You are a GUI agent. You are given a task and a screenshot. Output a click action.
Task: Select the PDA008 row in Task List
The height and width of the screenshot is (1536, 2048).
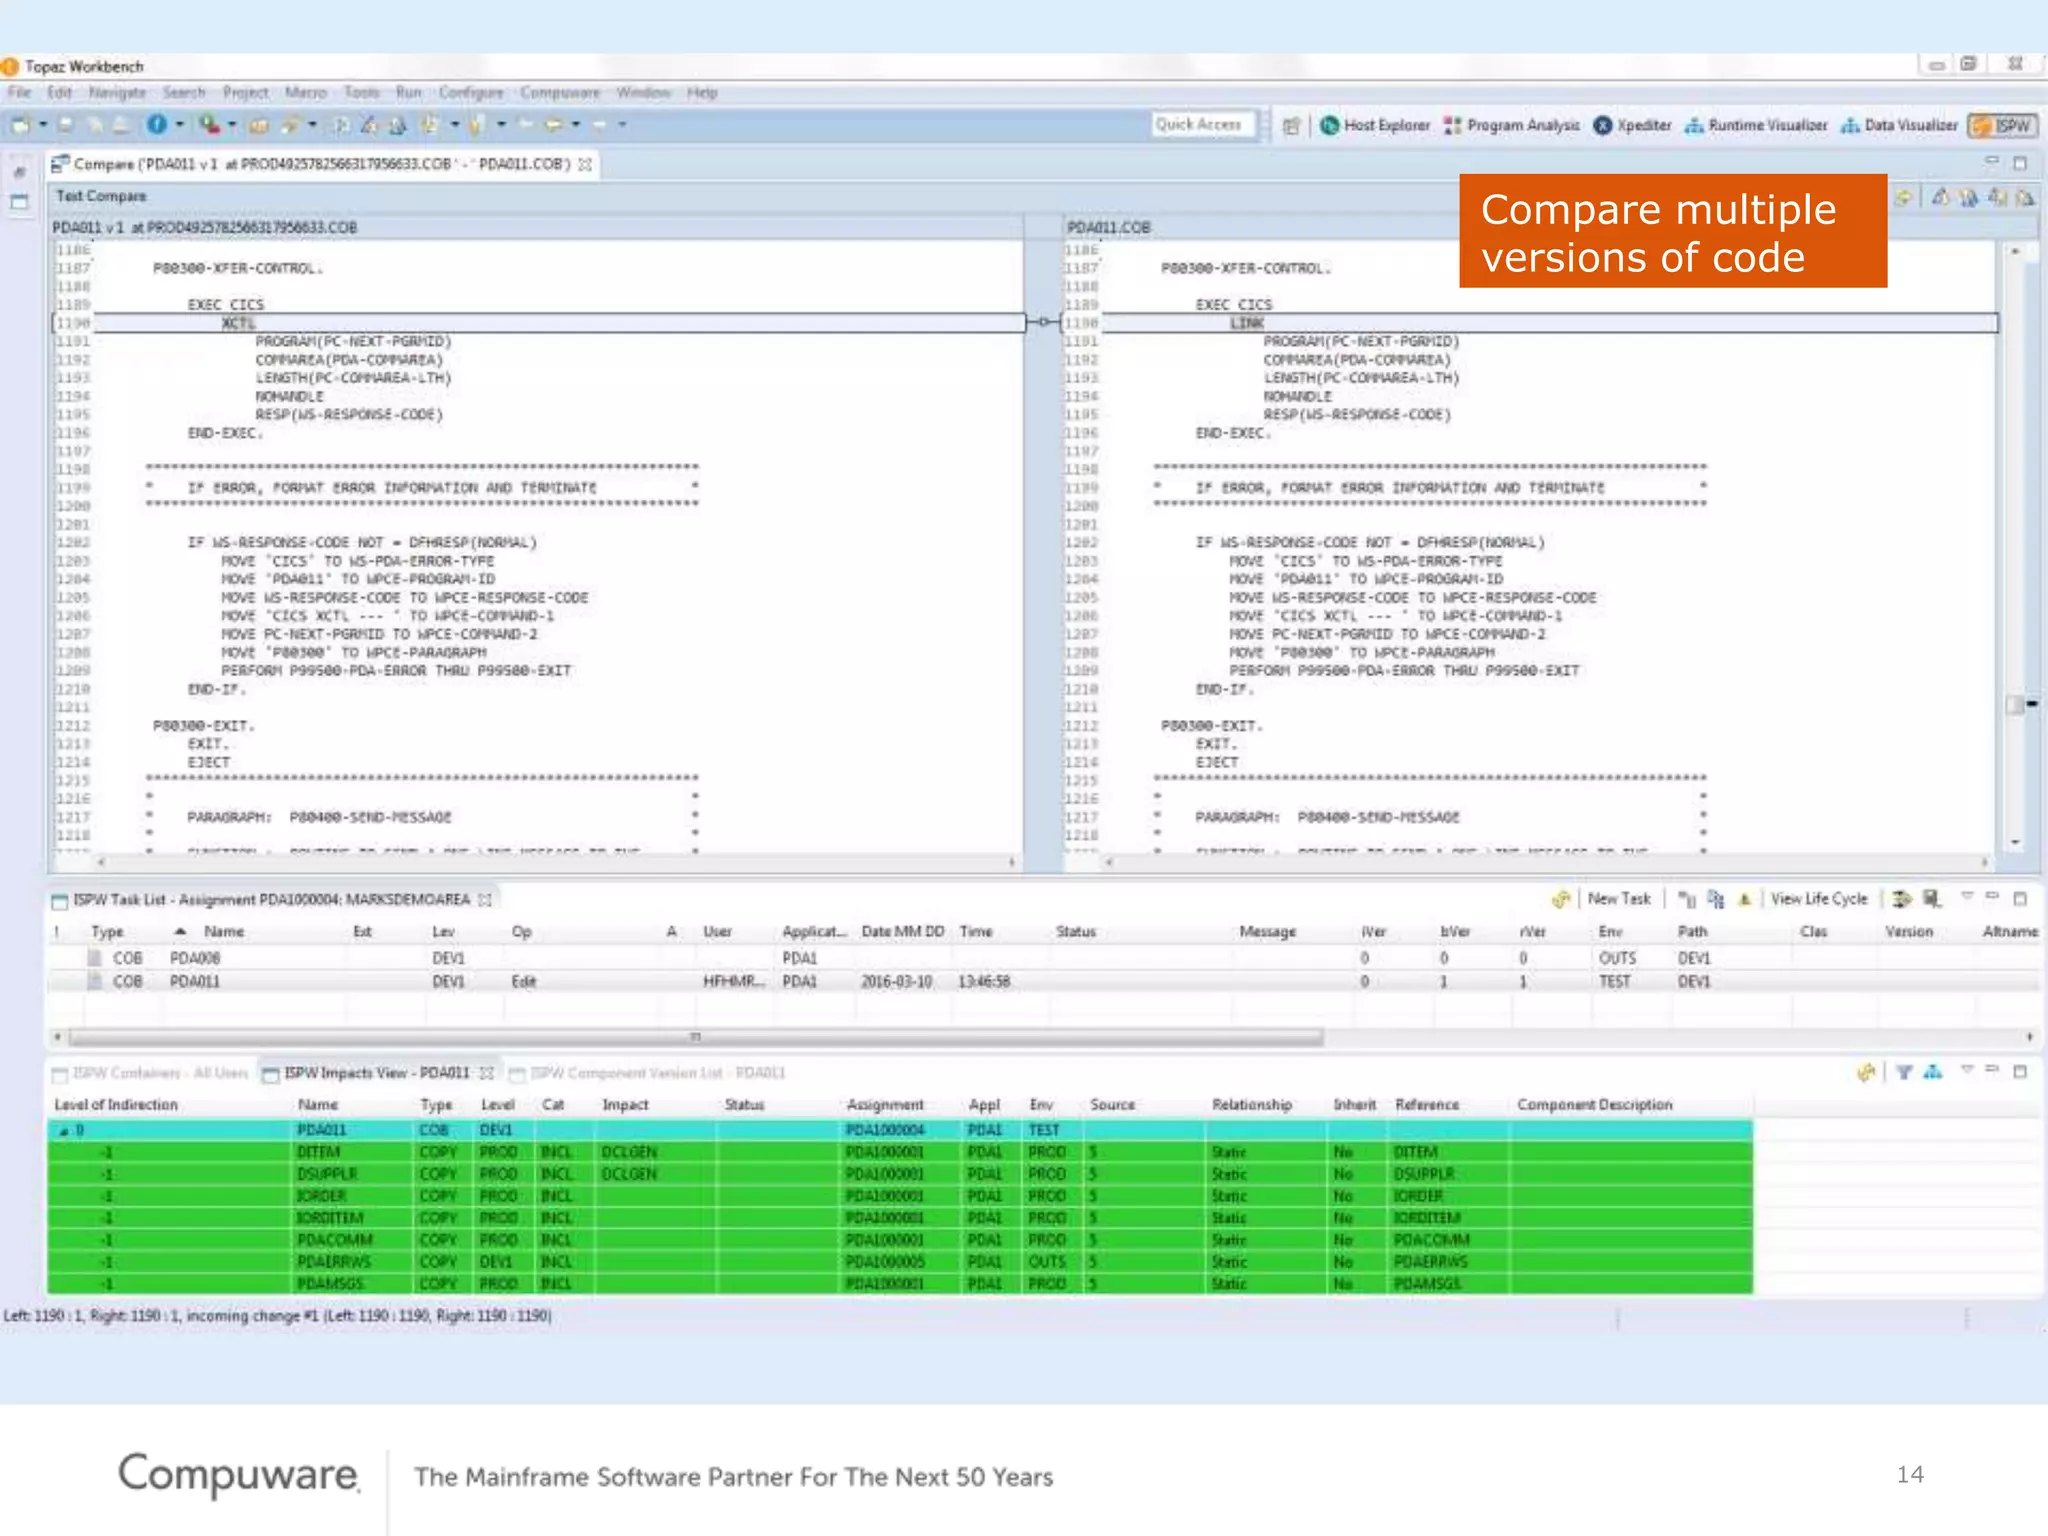(x=1043, y=958)
